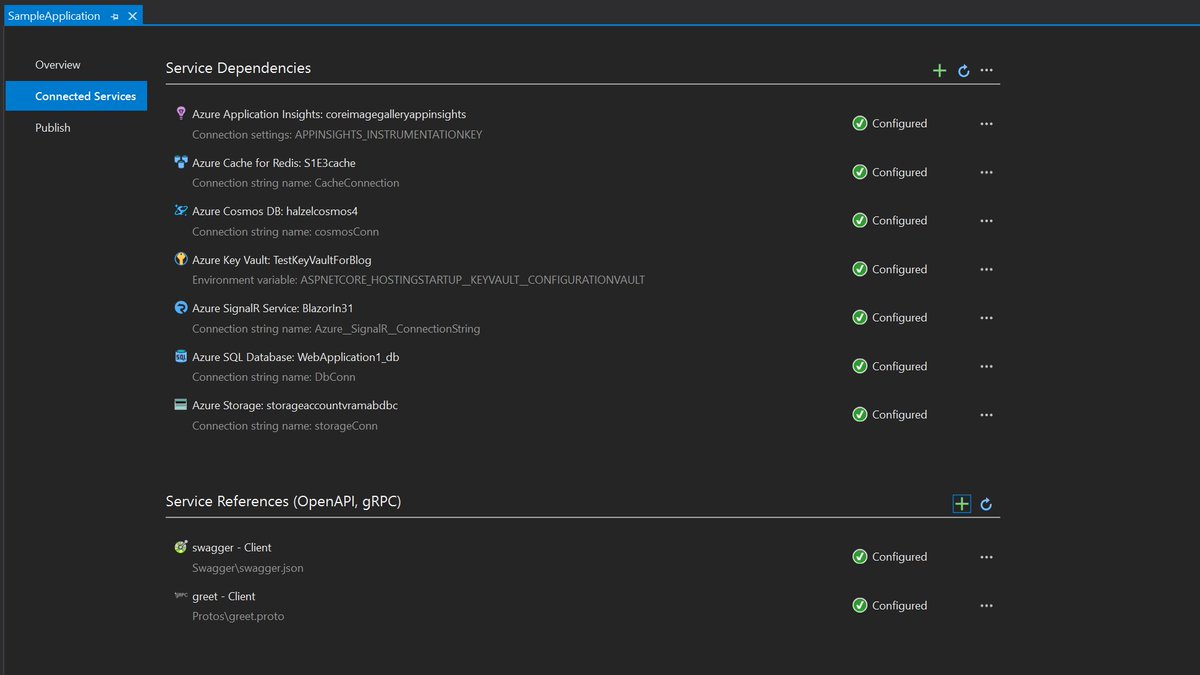Open options menu for Azure SignalR Service

987,317
